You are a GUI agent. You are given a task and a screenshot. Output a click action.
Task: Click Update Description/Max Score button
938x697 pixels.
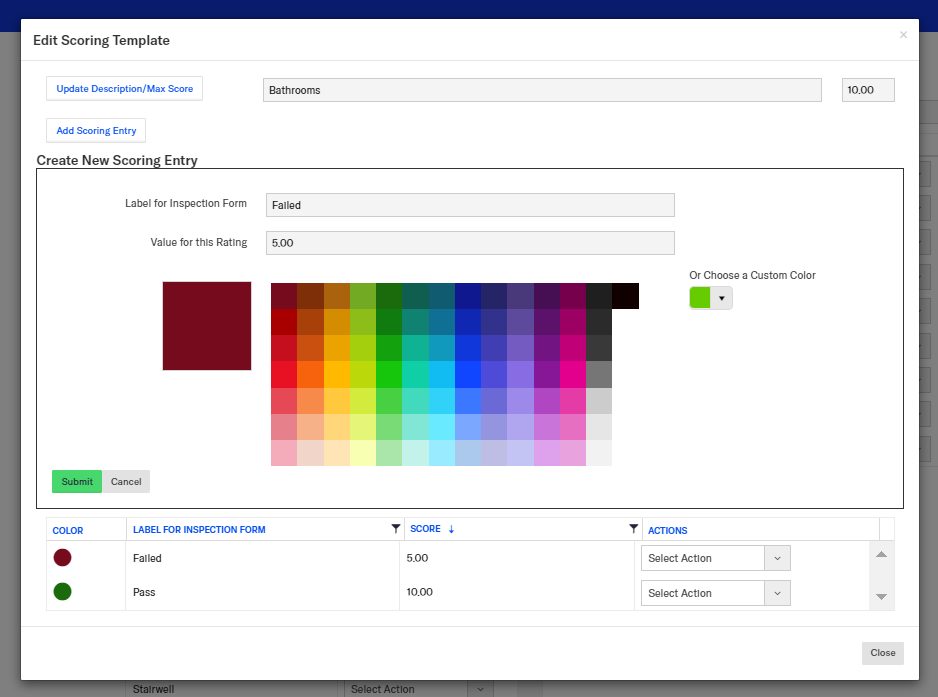tap(125, 89)
